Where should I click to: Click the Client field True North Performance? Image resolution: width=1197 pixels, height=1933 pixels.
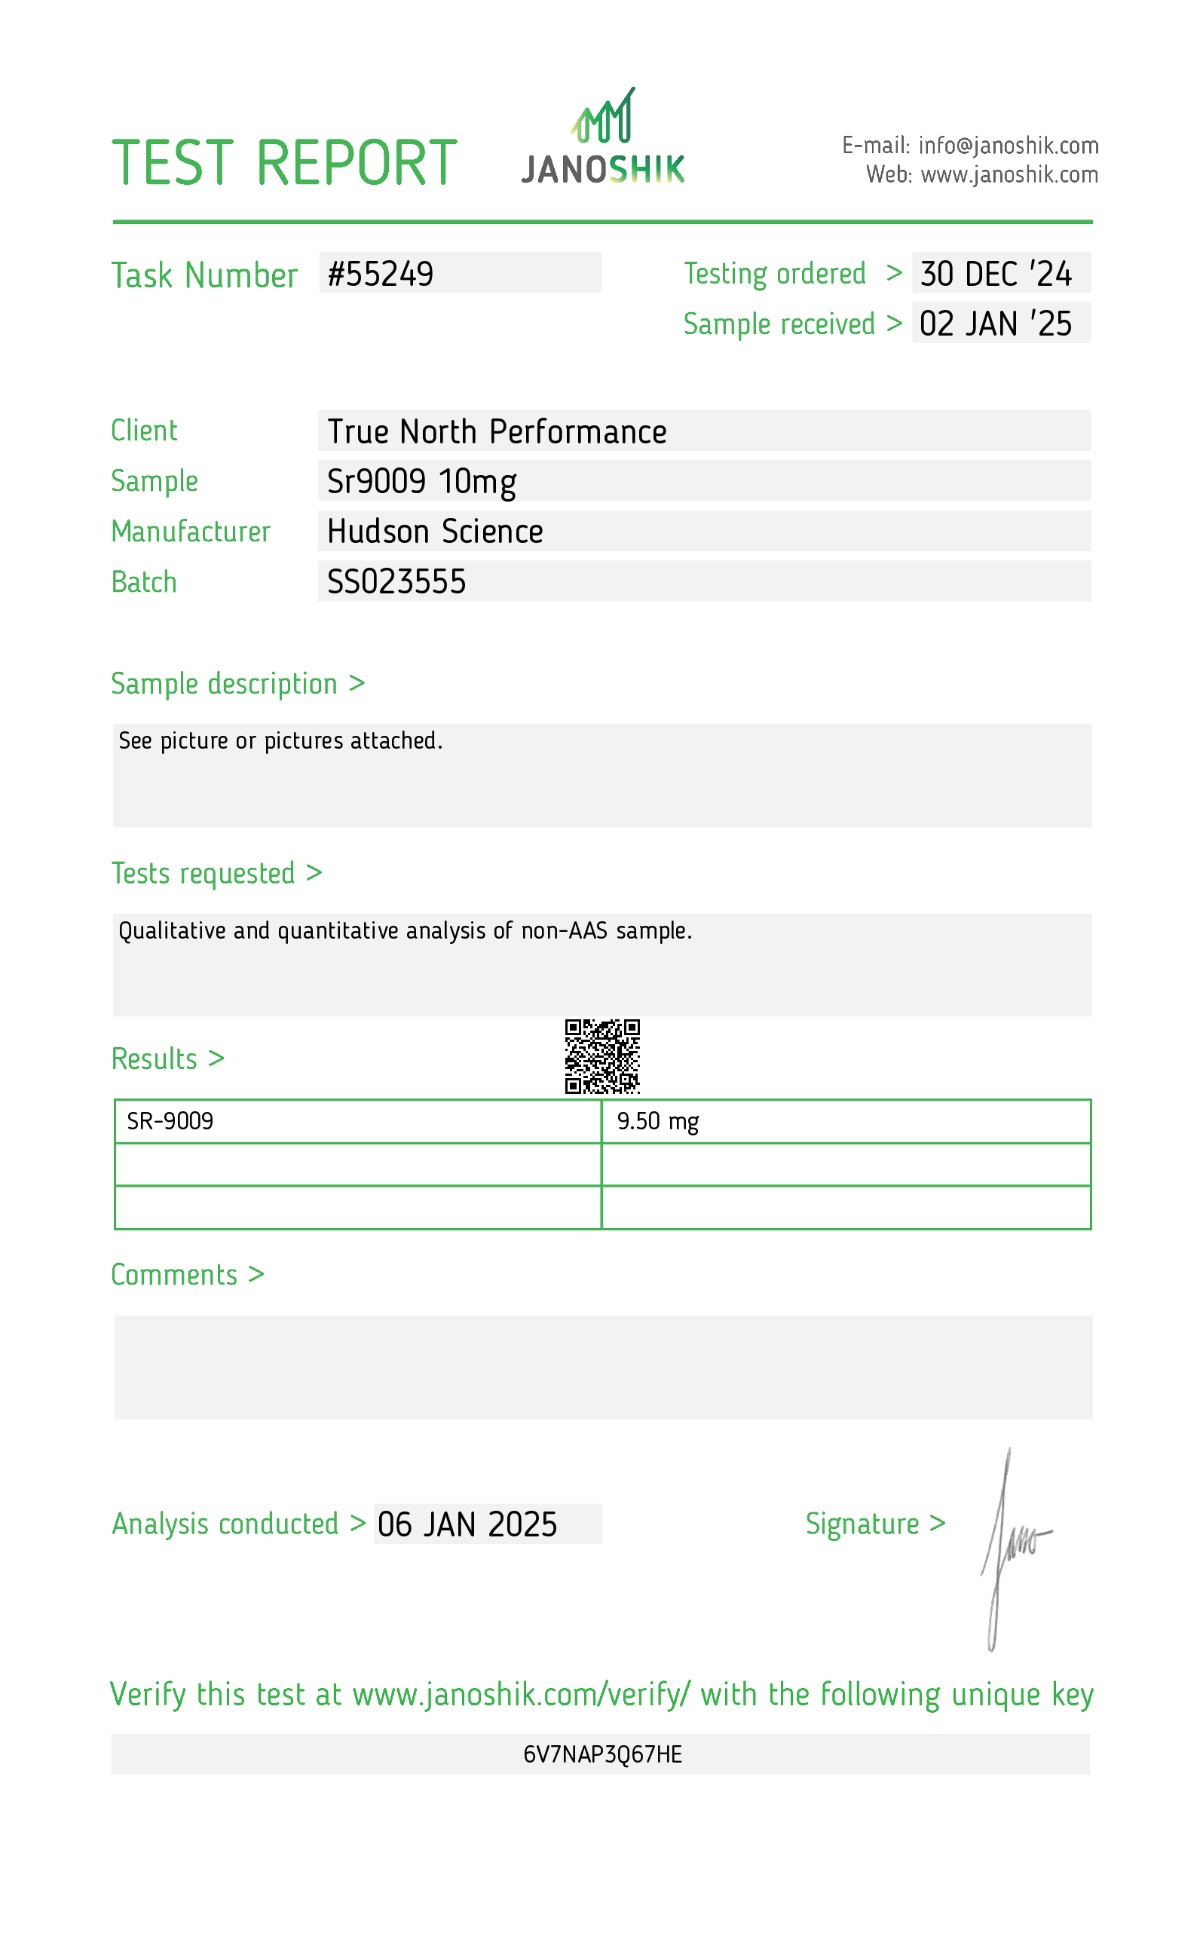(x=704, y=431)
